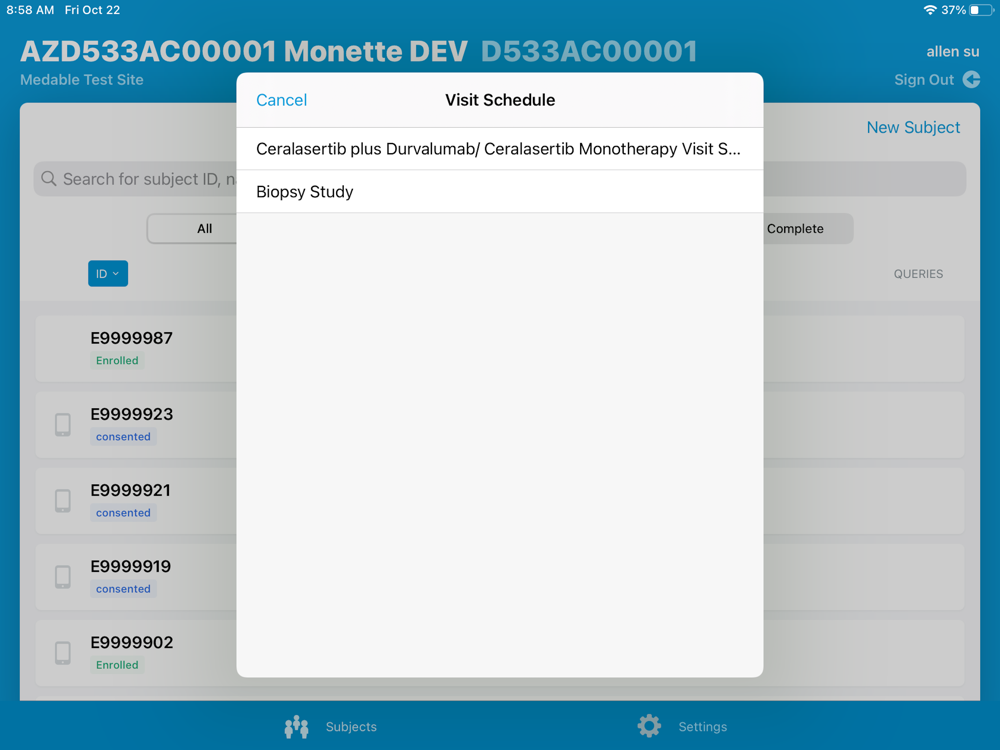This screenshot has width=1000, height=750.
Task: Tap the device icon beside E9999921
Action: tap(62, 501)
